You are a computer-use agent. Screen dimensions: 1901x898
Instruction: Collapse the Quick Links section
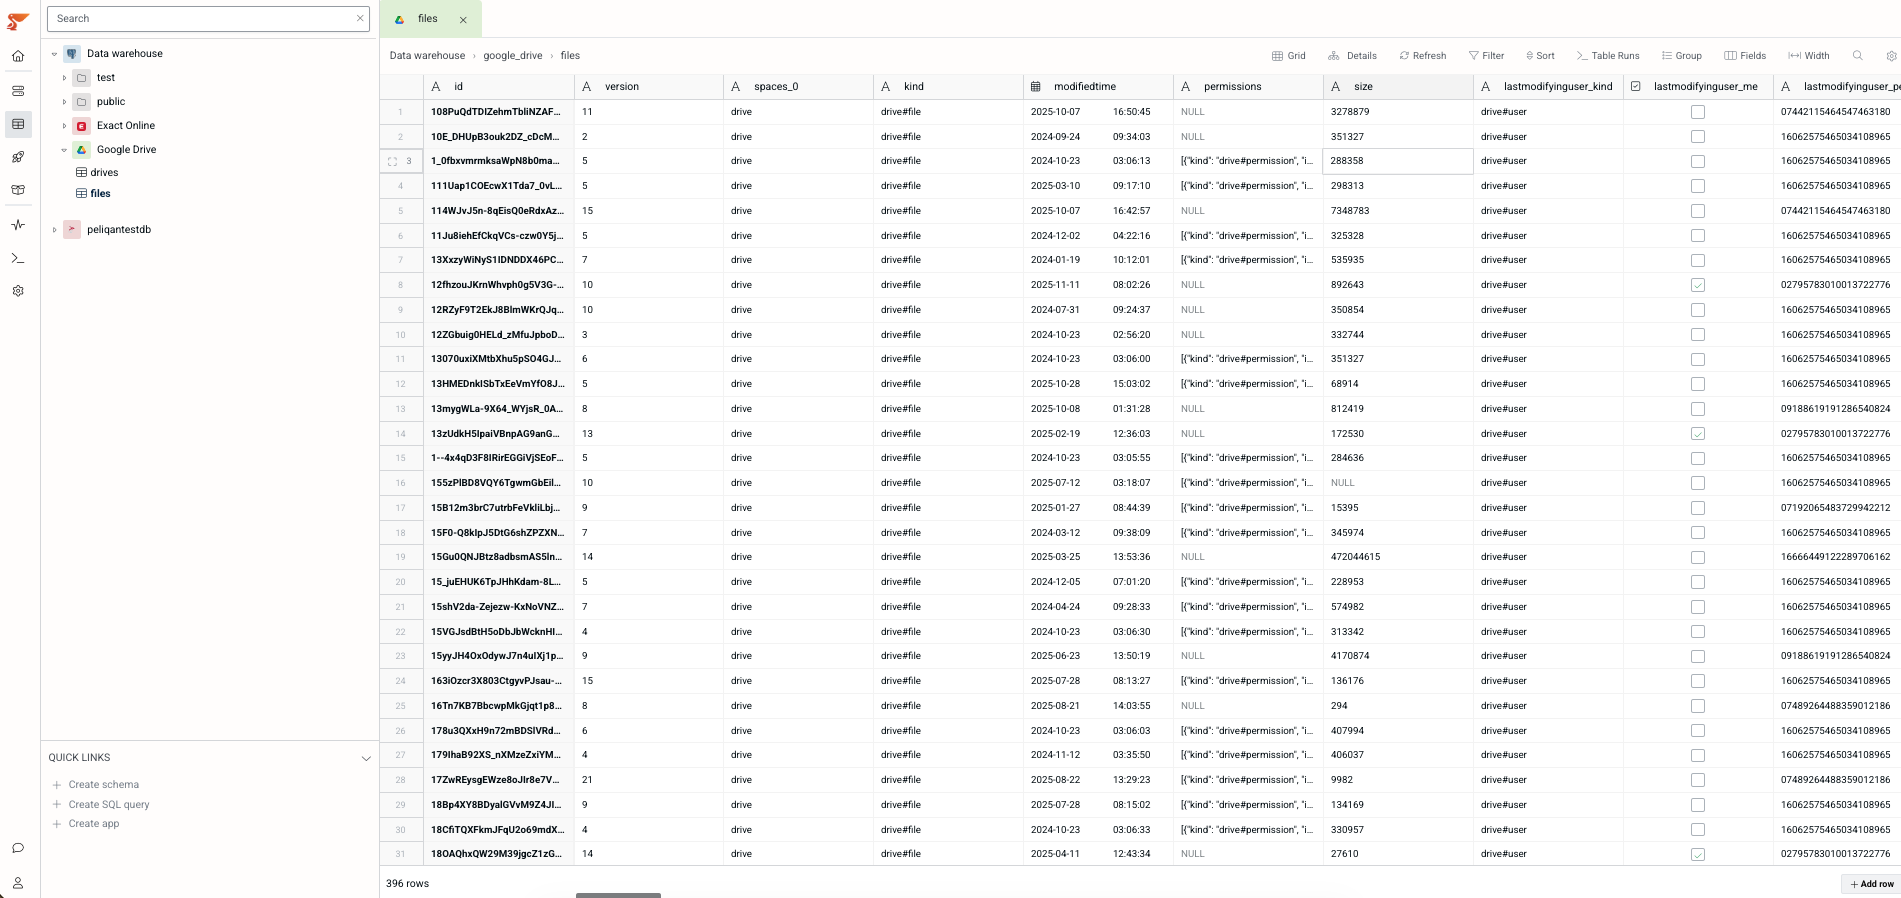pyautogui.click(x=366, y=758)
